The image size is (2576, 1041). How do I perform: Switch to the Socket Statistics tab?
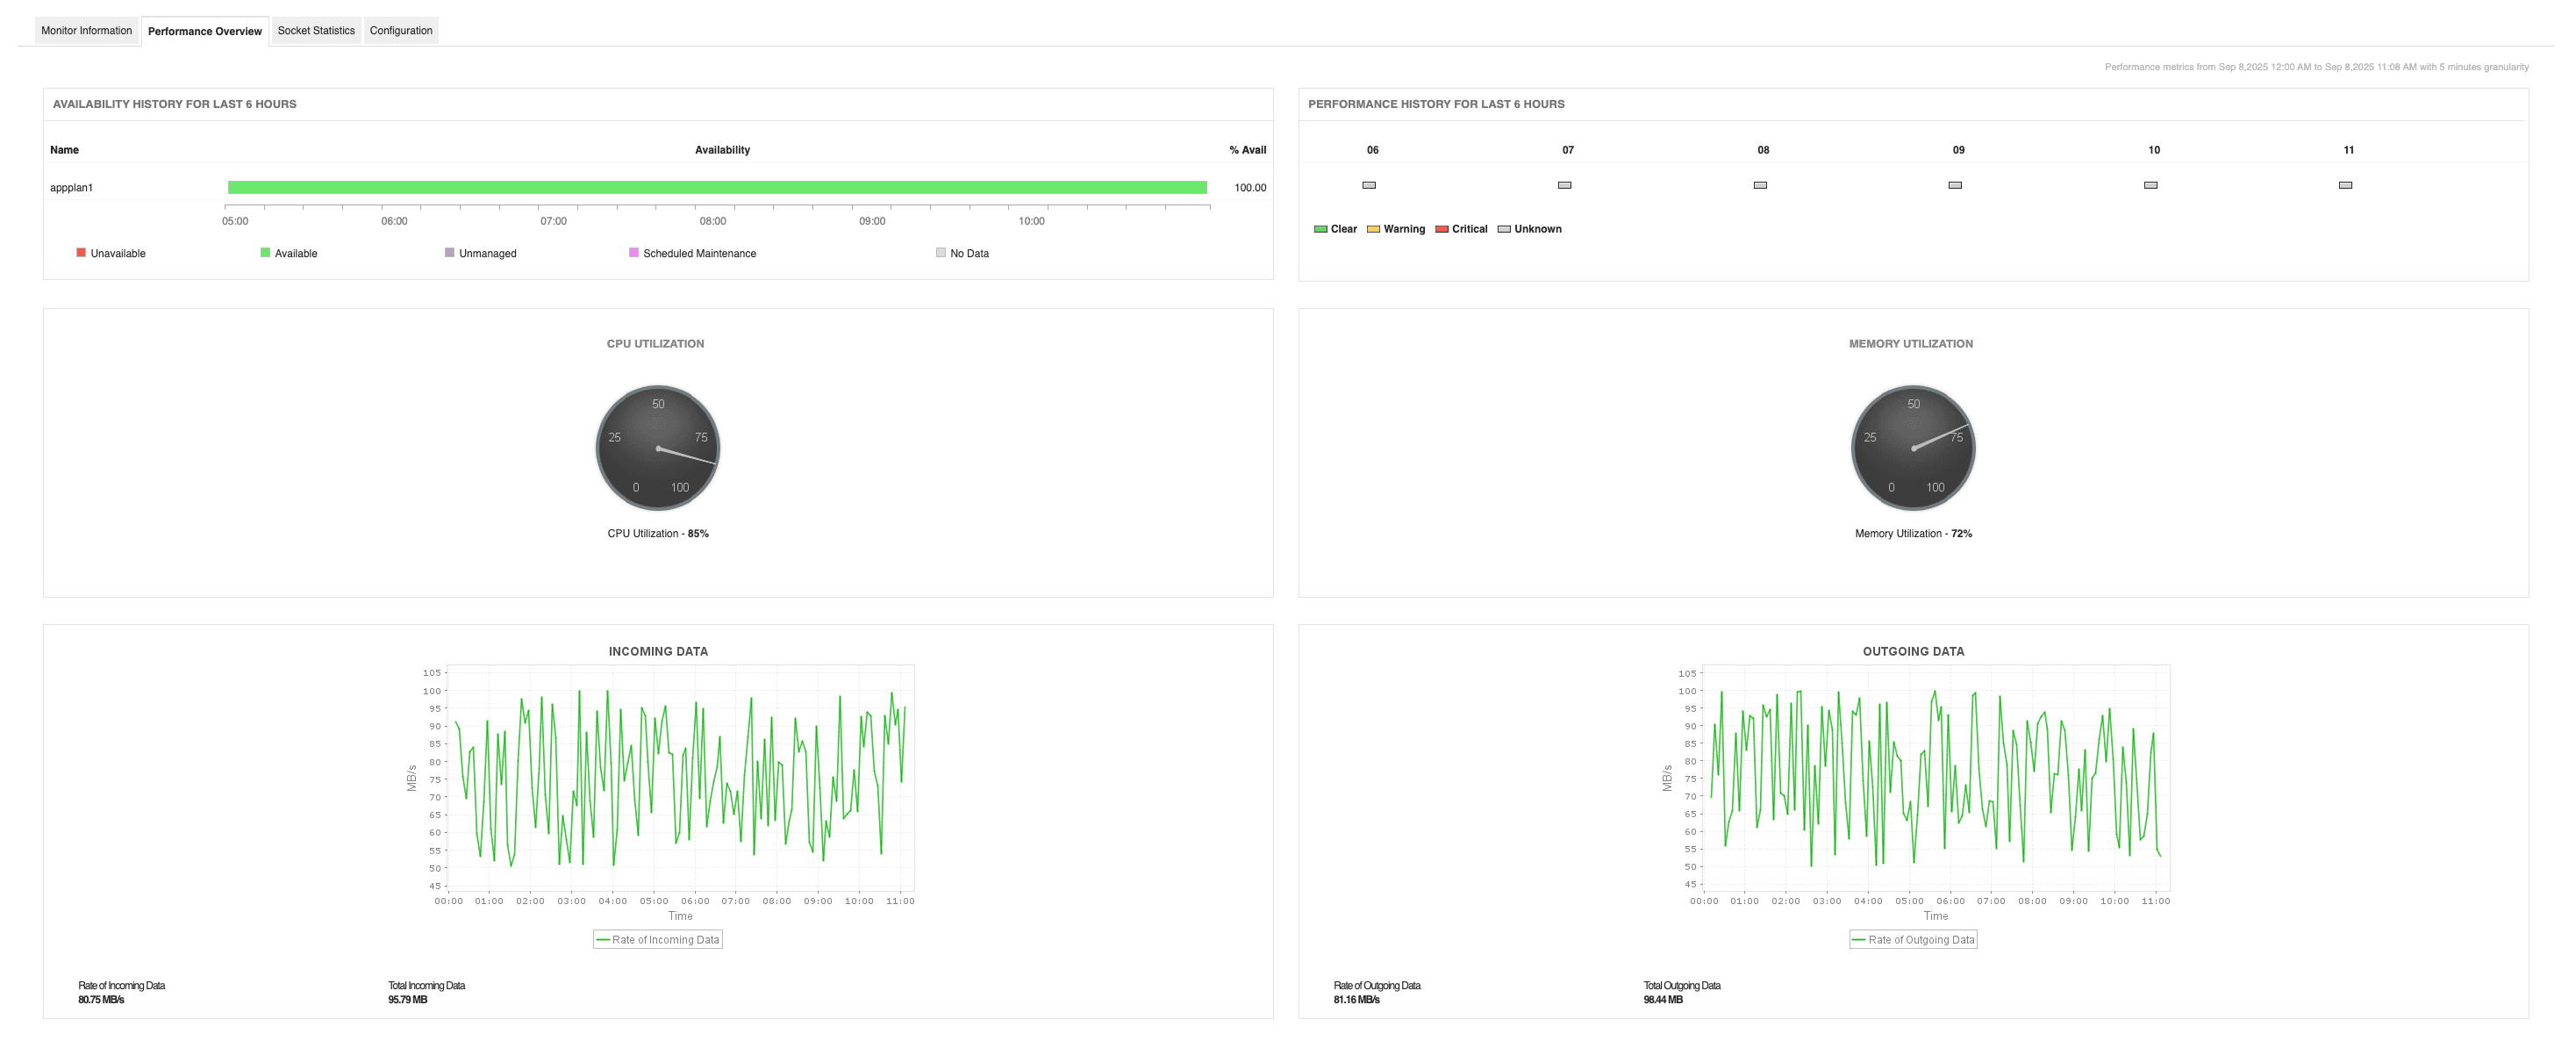[x=315, y=30]
